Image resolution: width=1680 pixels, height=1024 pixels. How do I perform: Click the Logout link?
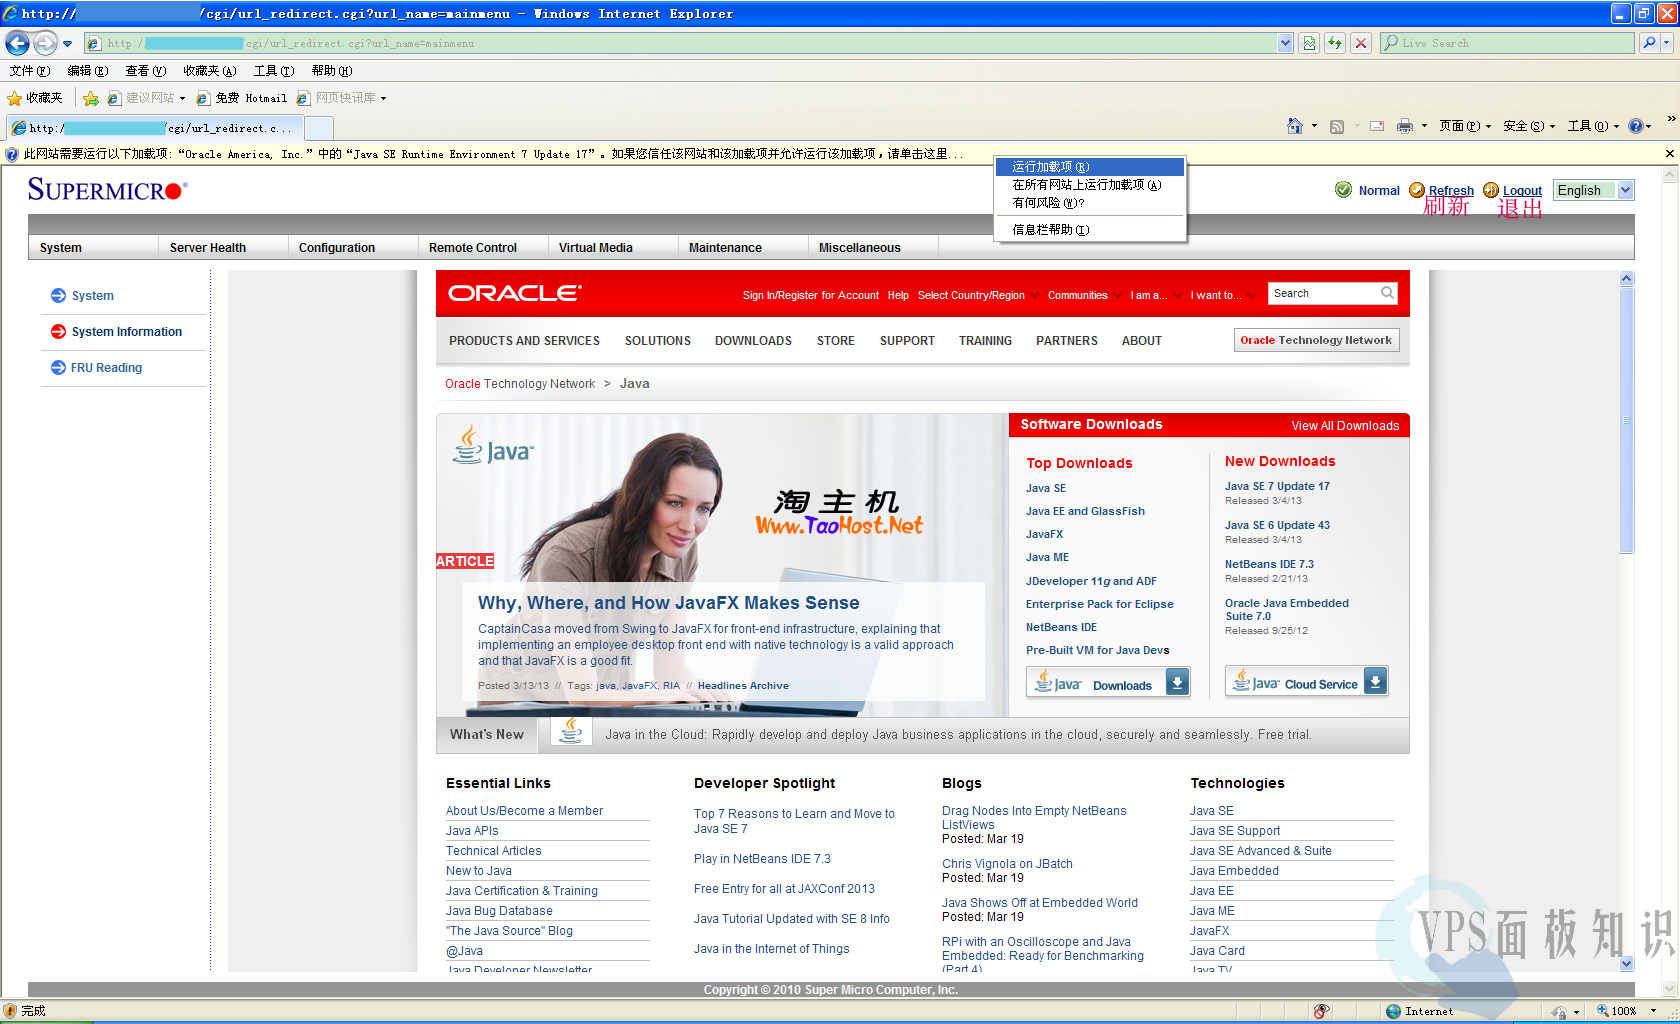click(1522, 191)
